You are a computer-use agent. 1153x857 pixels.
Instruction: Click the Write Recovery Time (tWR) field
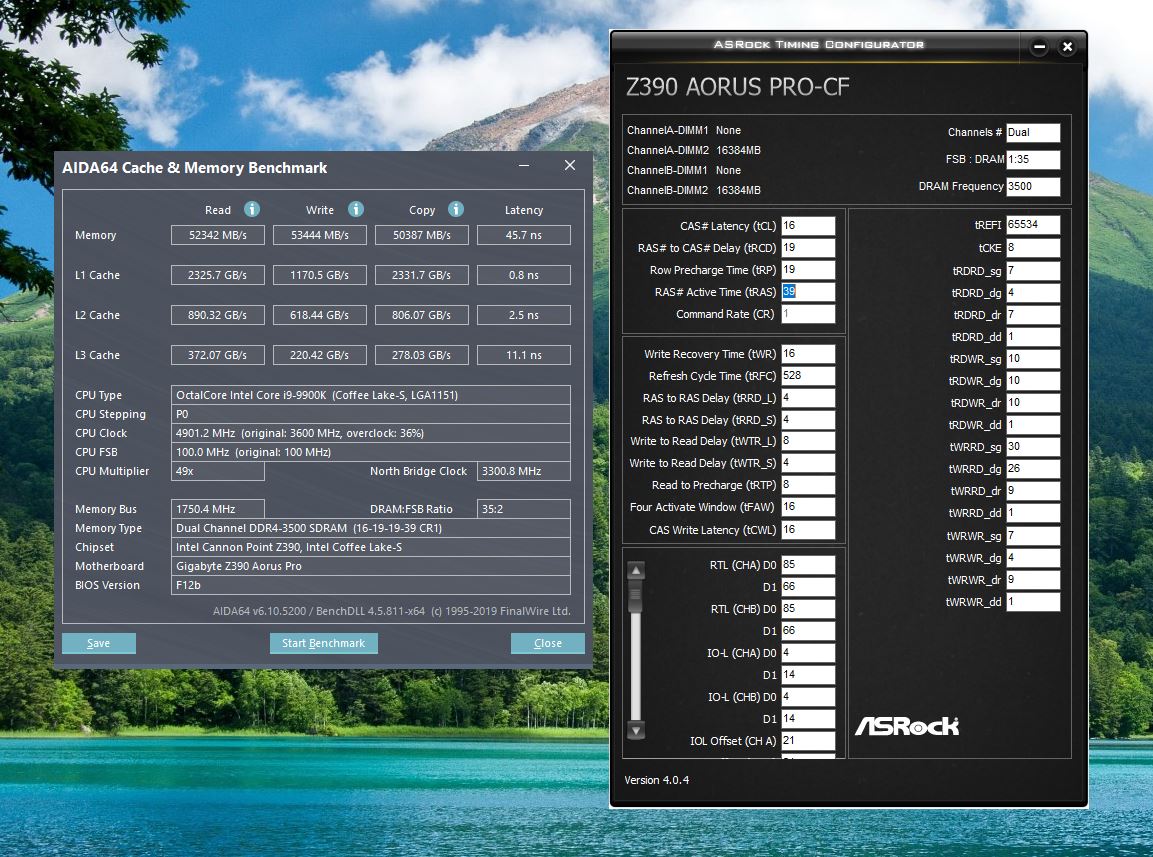point(808,353)
